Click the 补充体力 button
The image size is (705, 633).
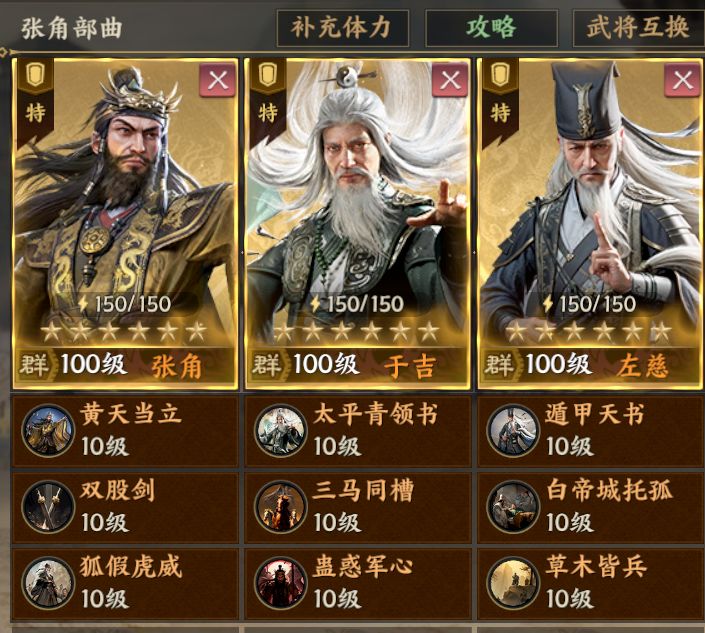343,28
